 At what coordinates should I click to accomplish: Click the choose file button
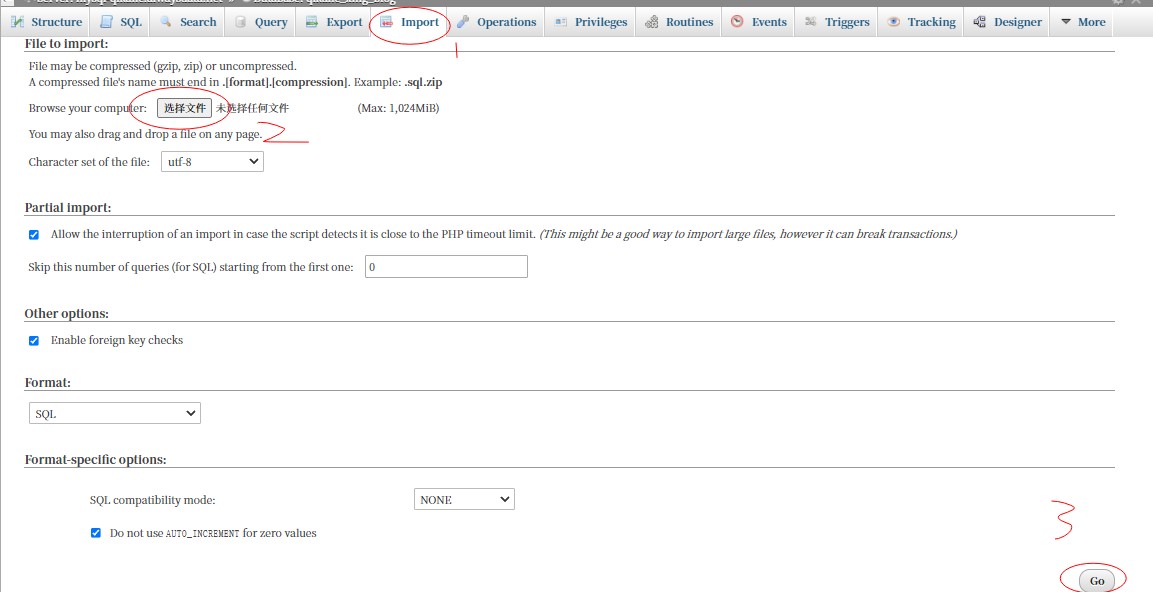[185, 108]
